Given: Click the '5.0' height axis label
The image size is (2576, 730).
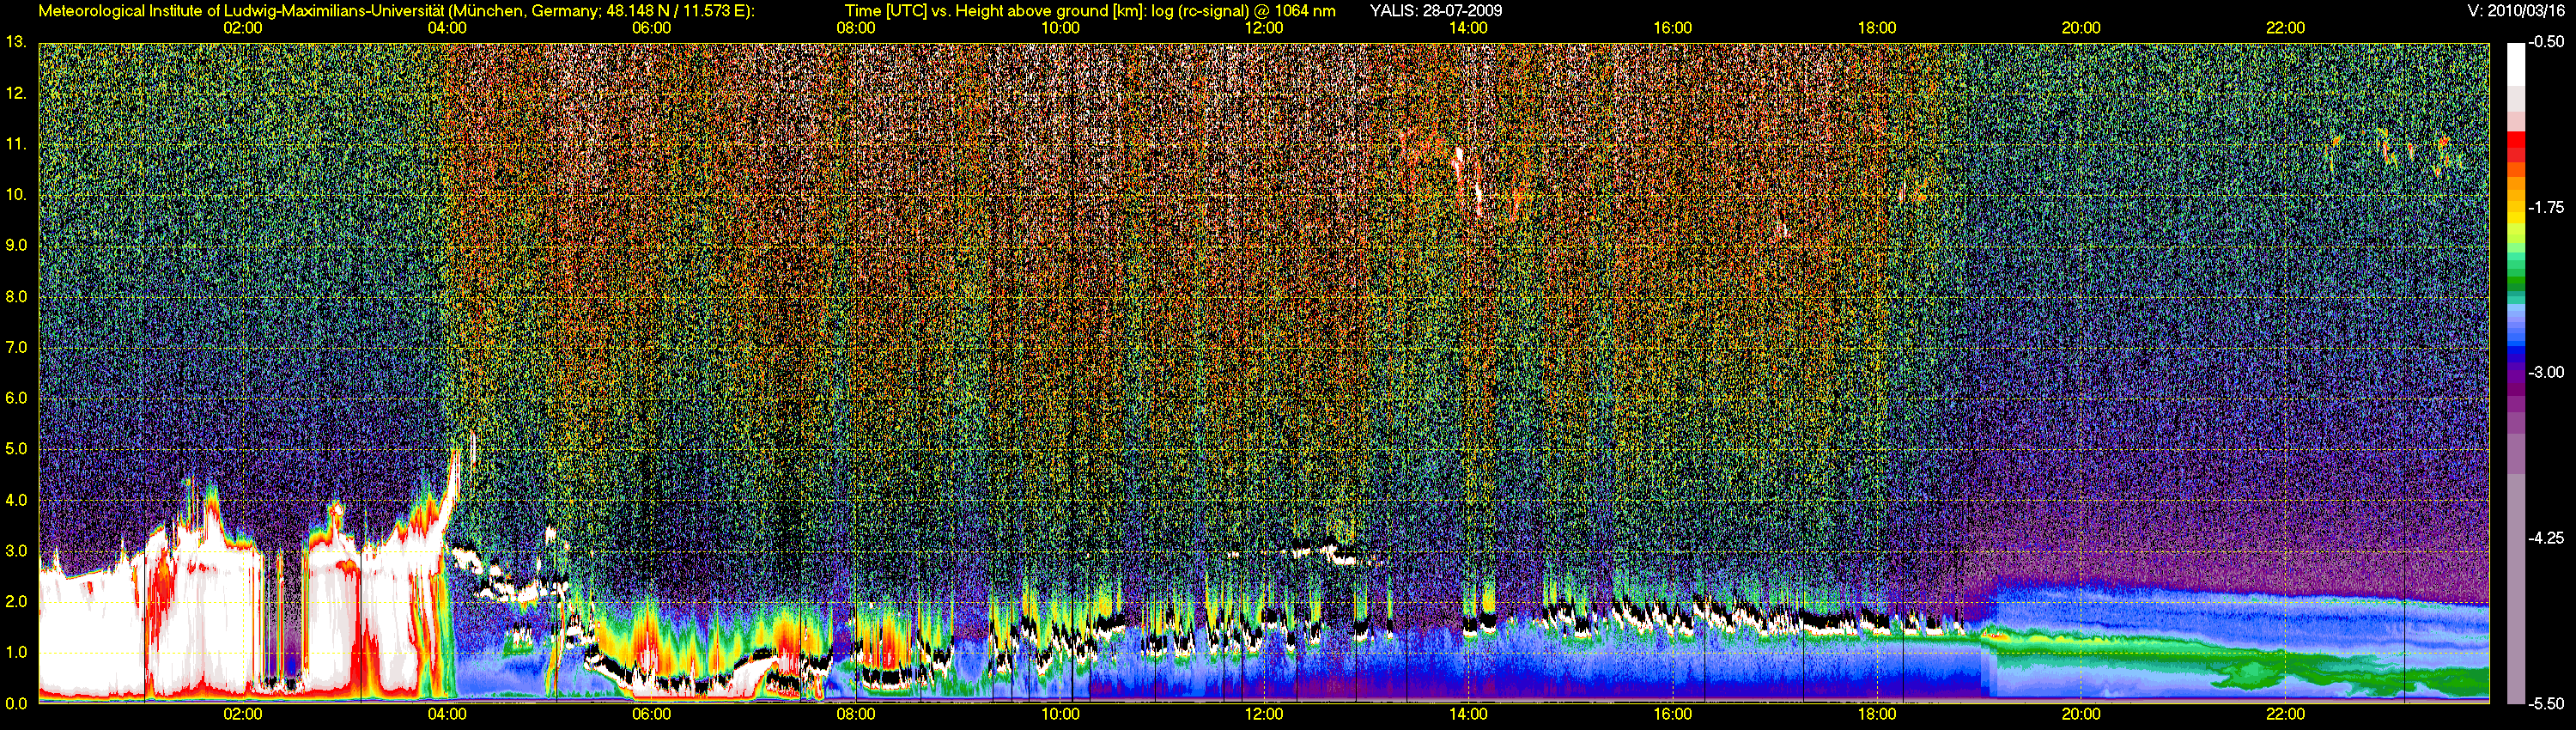Looking at the screenshot, I should (16, 449).
